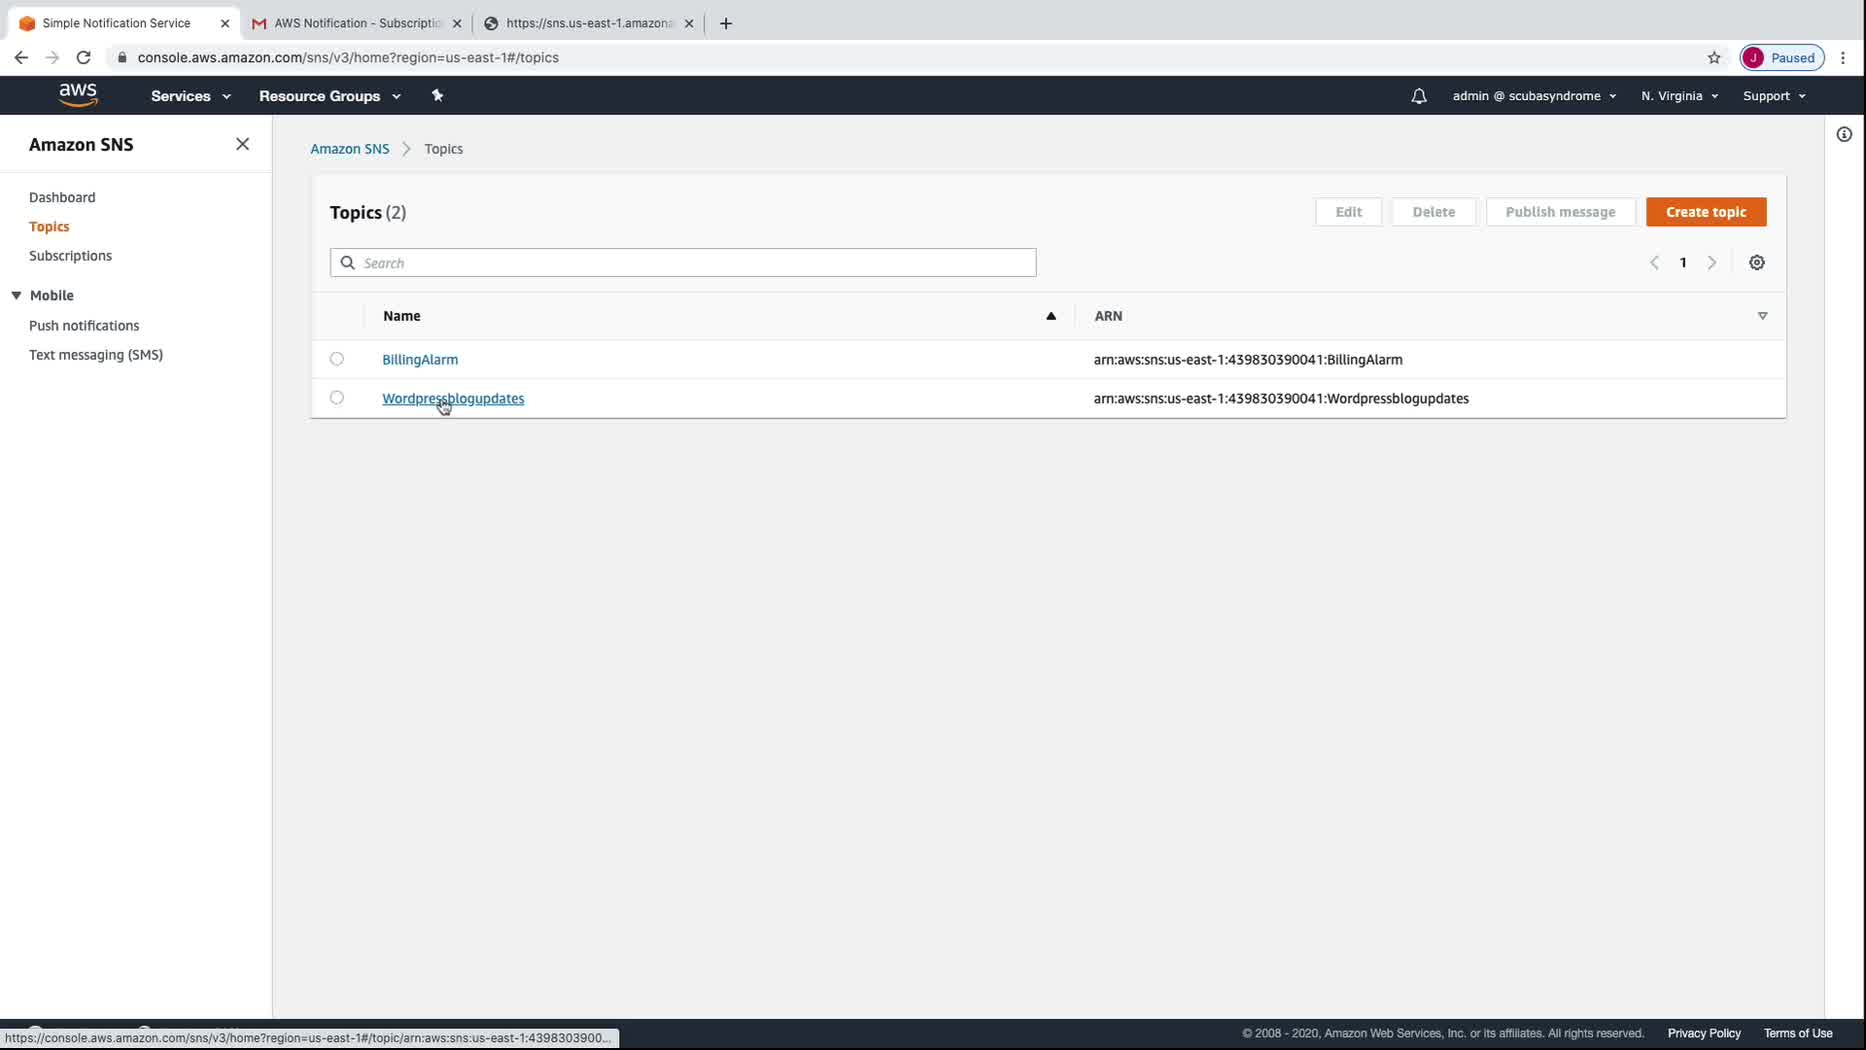Click the site lock icon in address bar
Viewport: 1866px width, 1050px height.
pyautogui.click(x=122, y=58)
